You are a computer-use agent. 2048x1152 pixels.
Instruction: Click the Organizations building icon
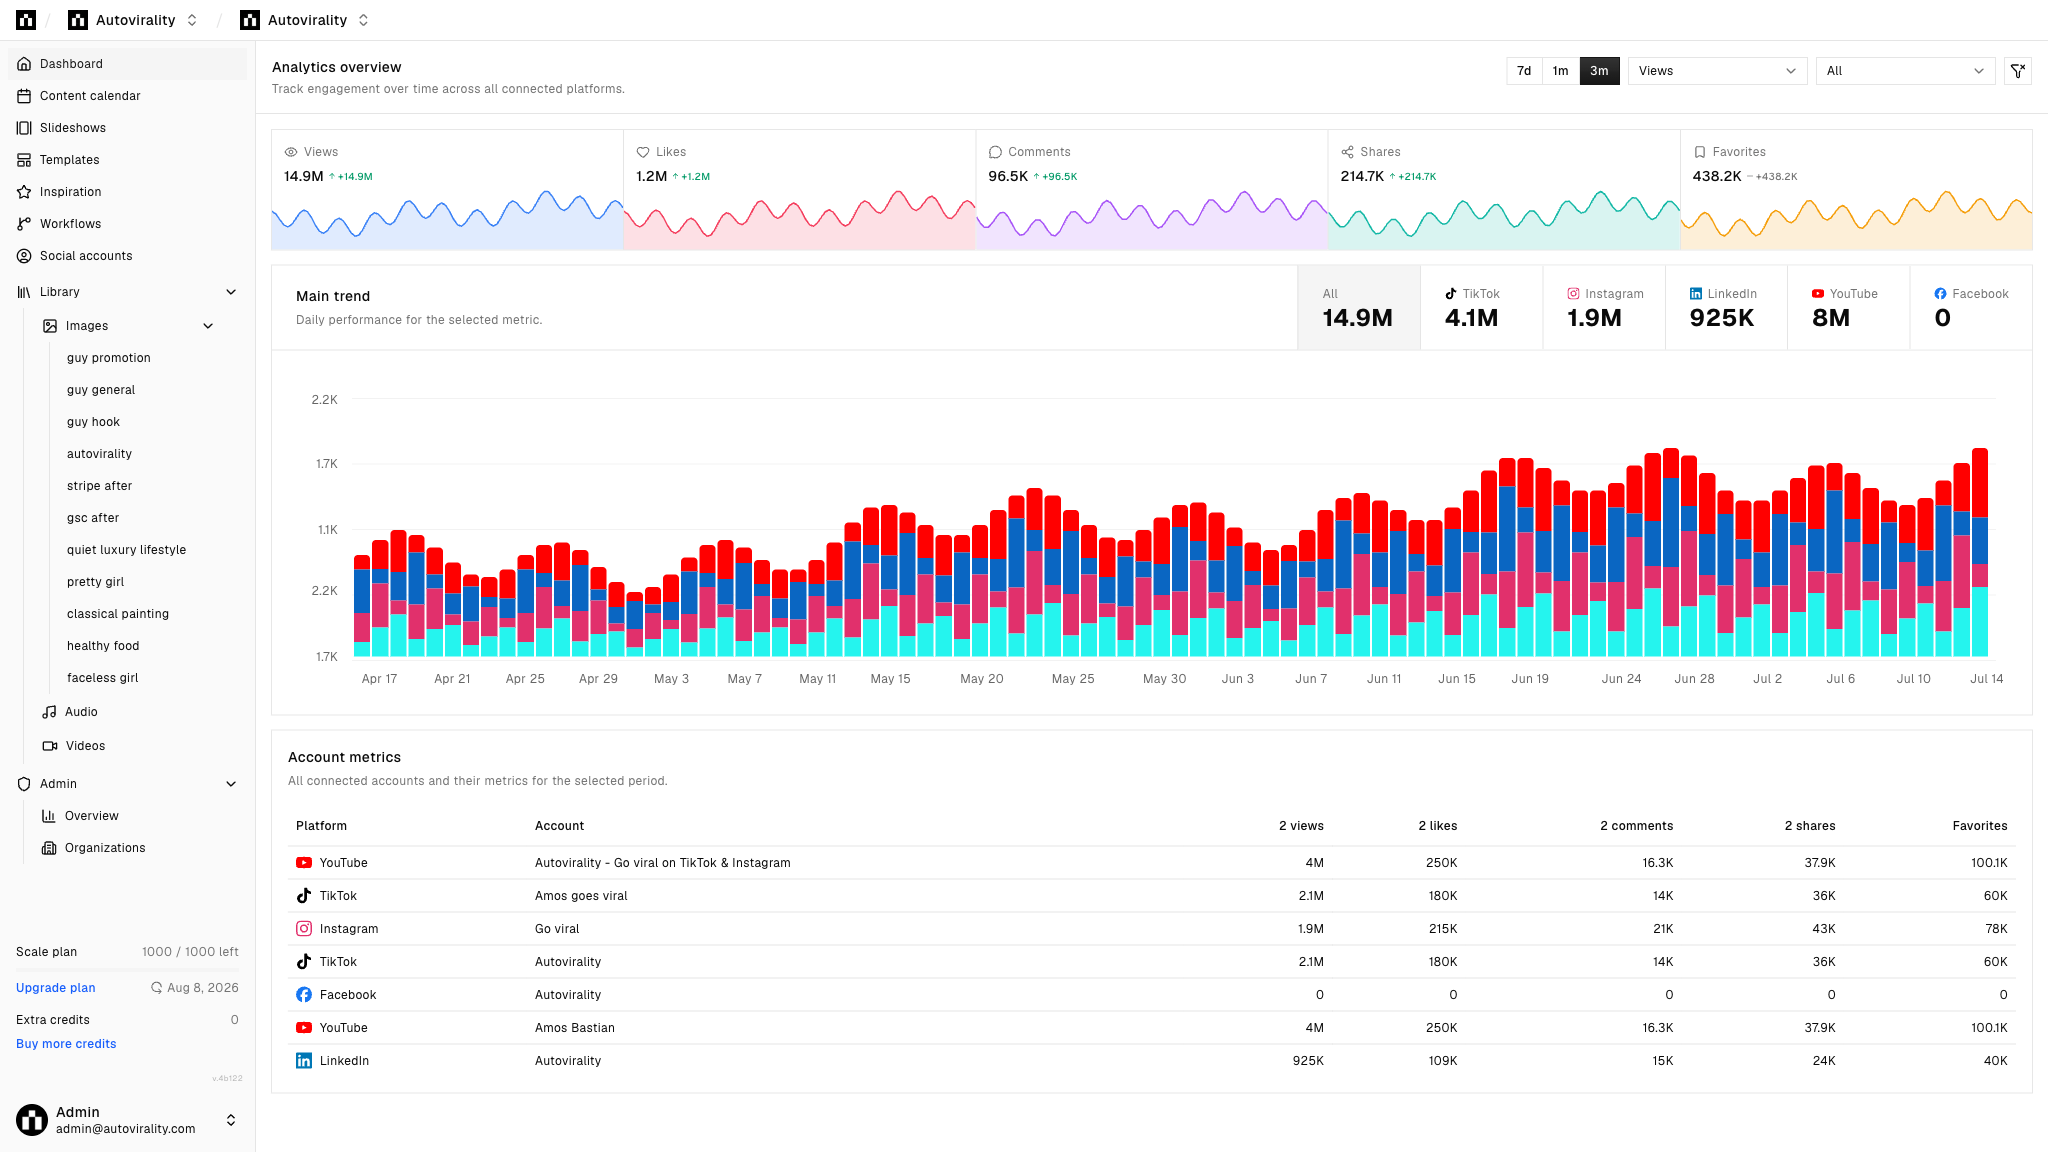coord(49,848)
